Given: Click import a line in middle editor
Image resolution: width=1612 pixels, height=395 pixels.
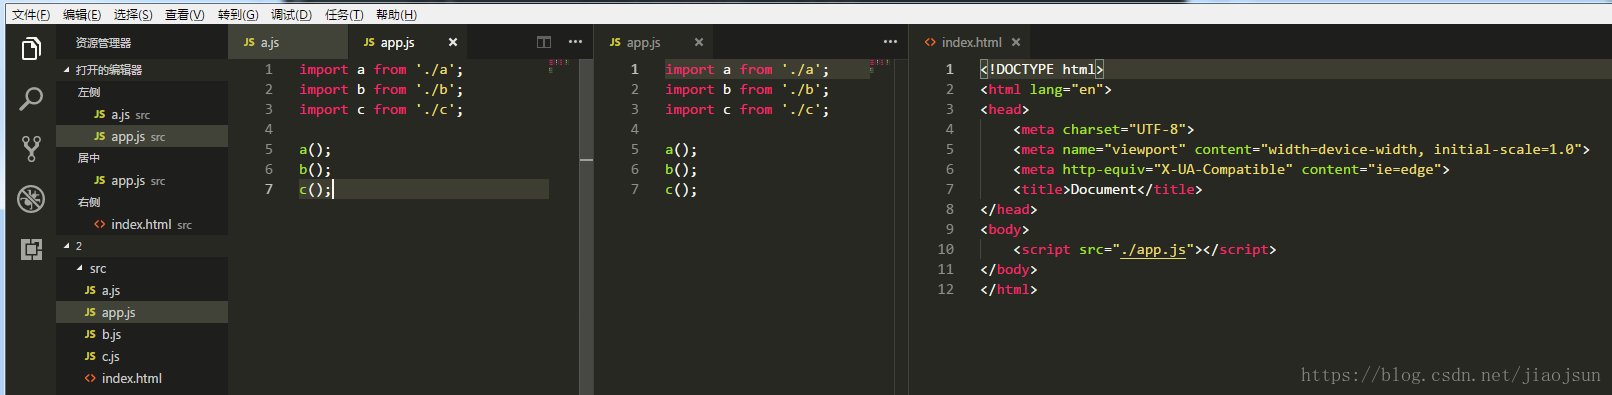Looking at the screenshot, I should pos(747,69).
